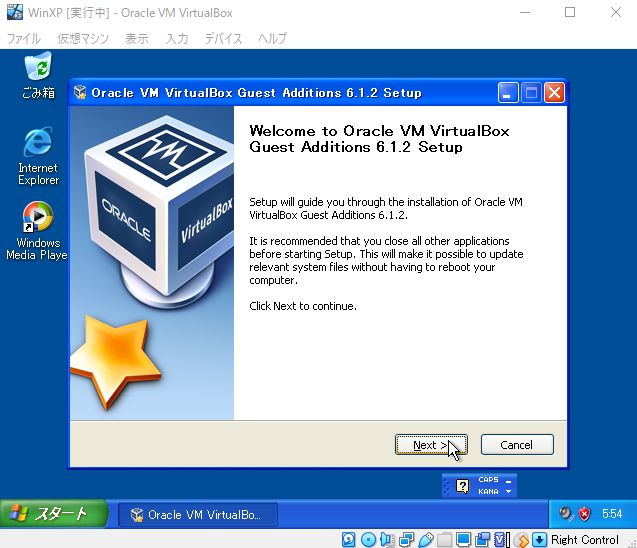Click the Welcome heading in setup dialog
This screenshot has height=548, width=637.
click(379, 139)
